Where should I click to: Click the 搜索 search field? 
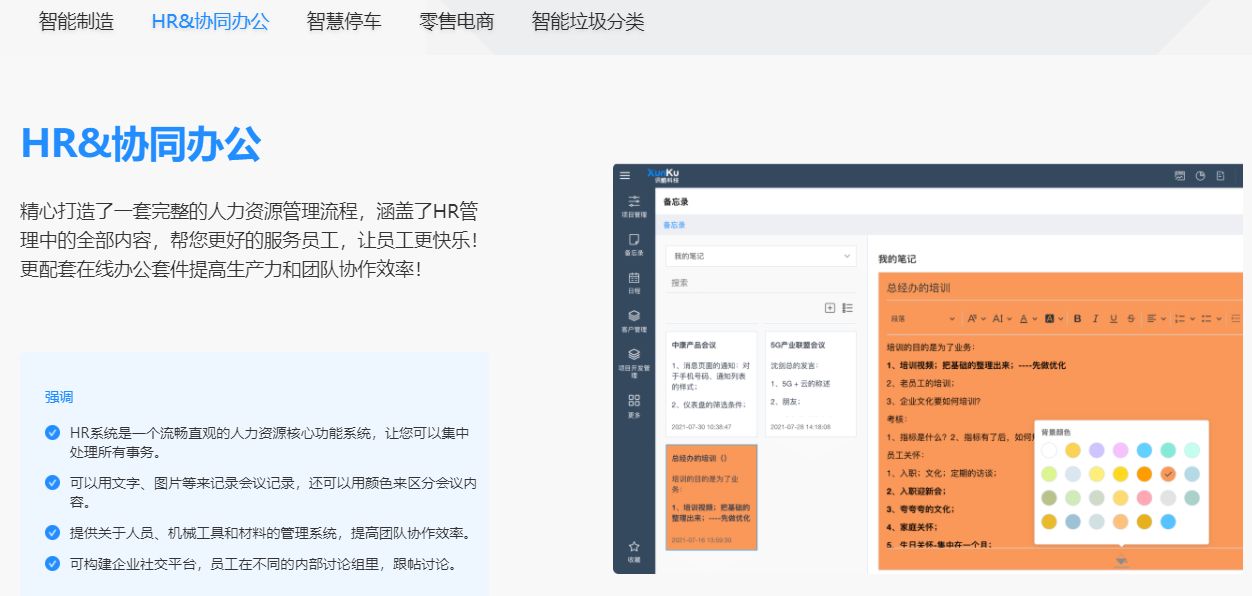click(762, 283)
